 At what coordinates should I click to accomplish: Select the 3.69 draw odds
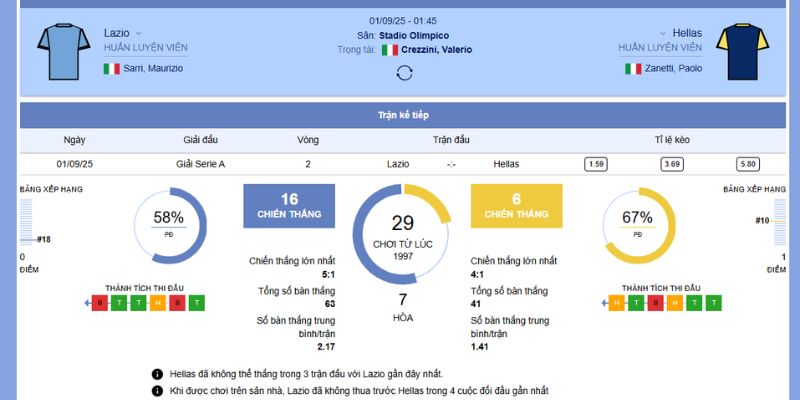pyautogui.click(x=672, y=164)
